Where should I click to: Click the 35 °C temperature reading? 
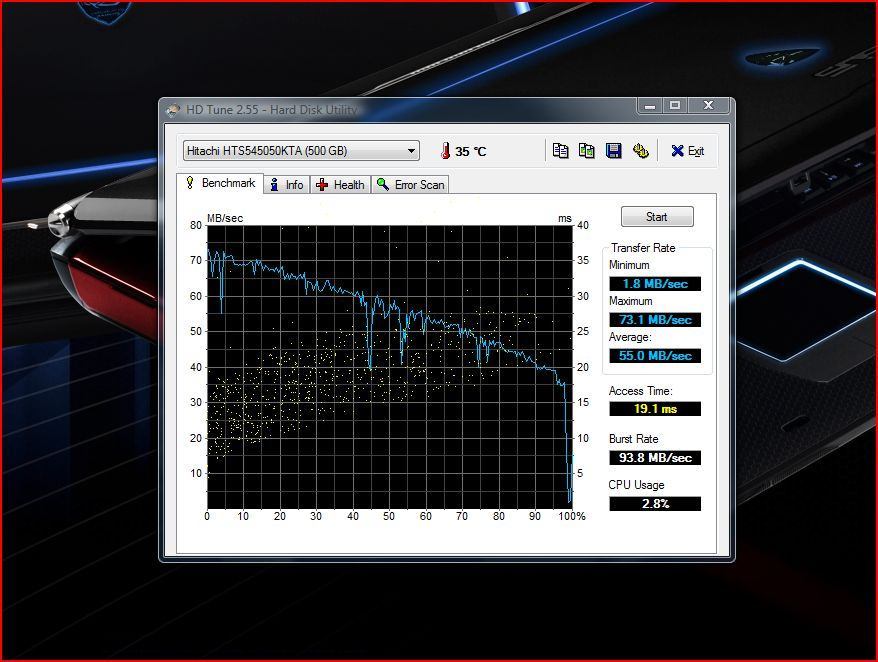(470, 151)
